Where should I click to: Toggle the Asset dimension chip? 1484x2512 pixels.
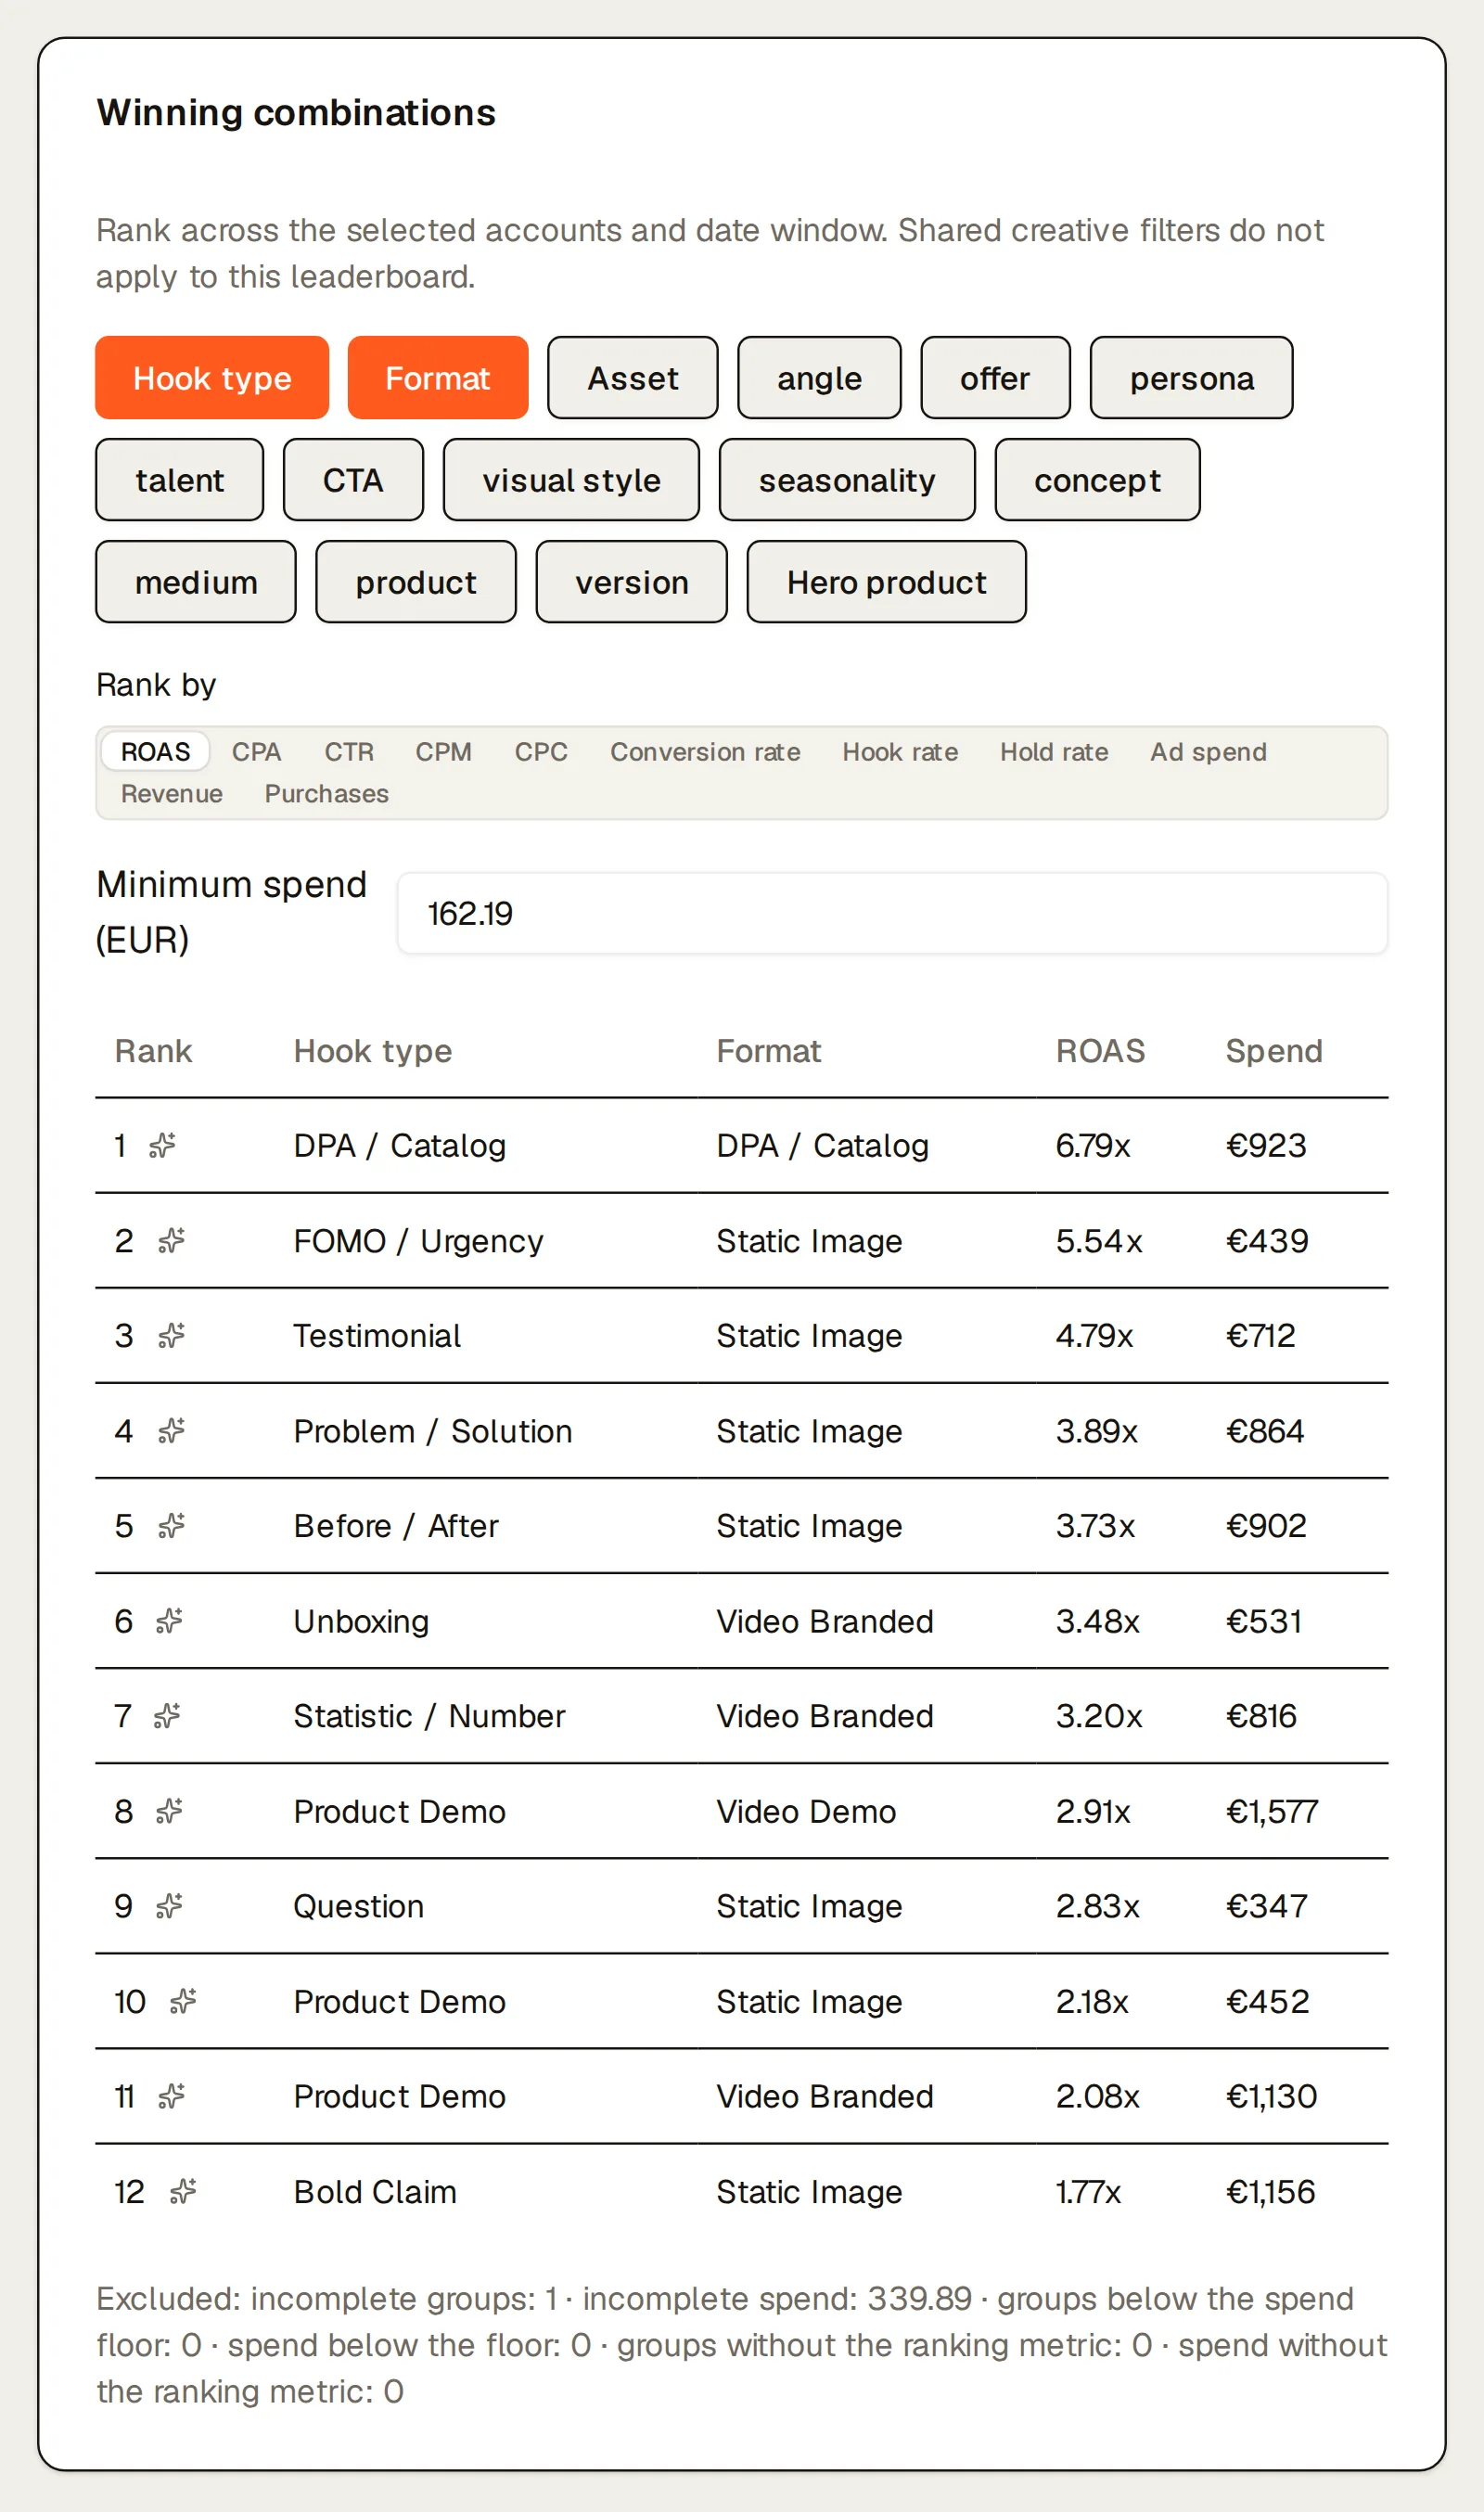pos(633,378)
